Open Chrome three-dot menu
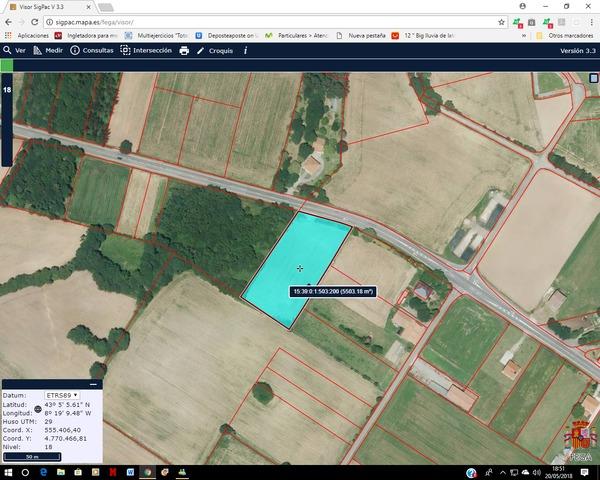This screenshot has height=480, width=600. (590, 21)
